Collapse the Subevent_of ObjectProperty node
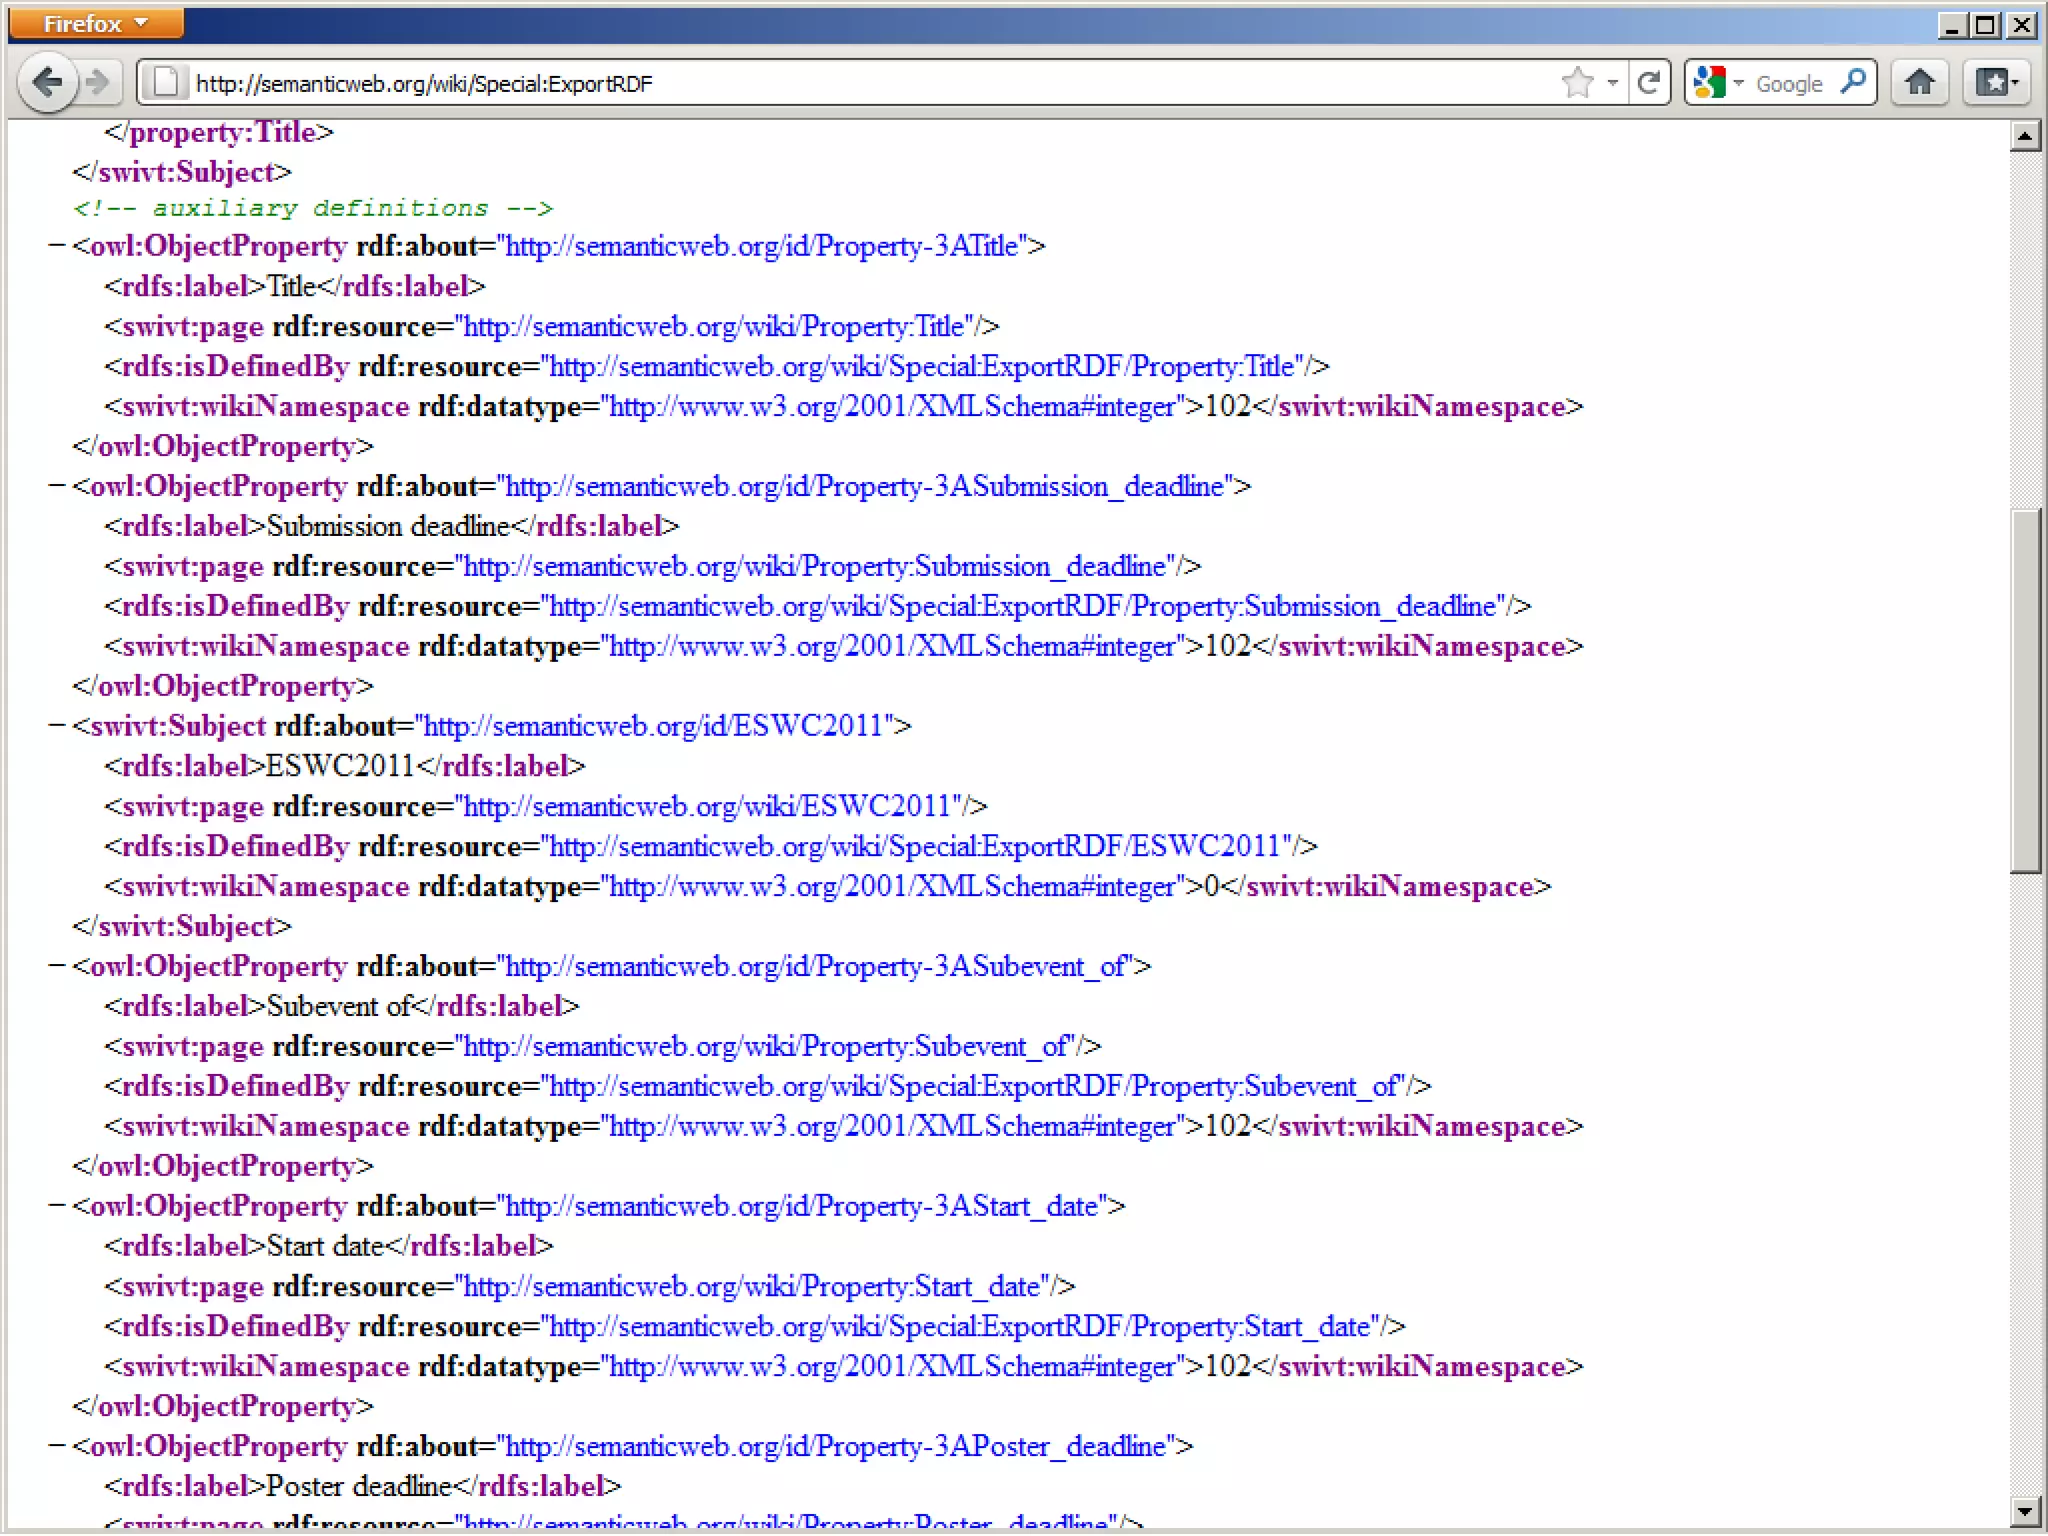This screenshot has height=1536, width=2048. click(x=57, y=966)
